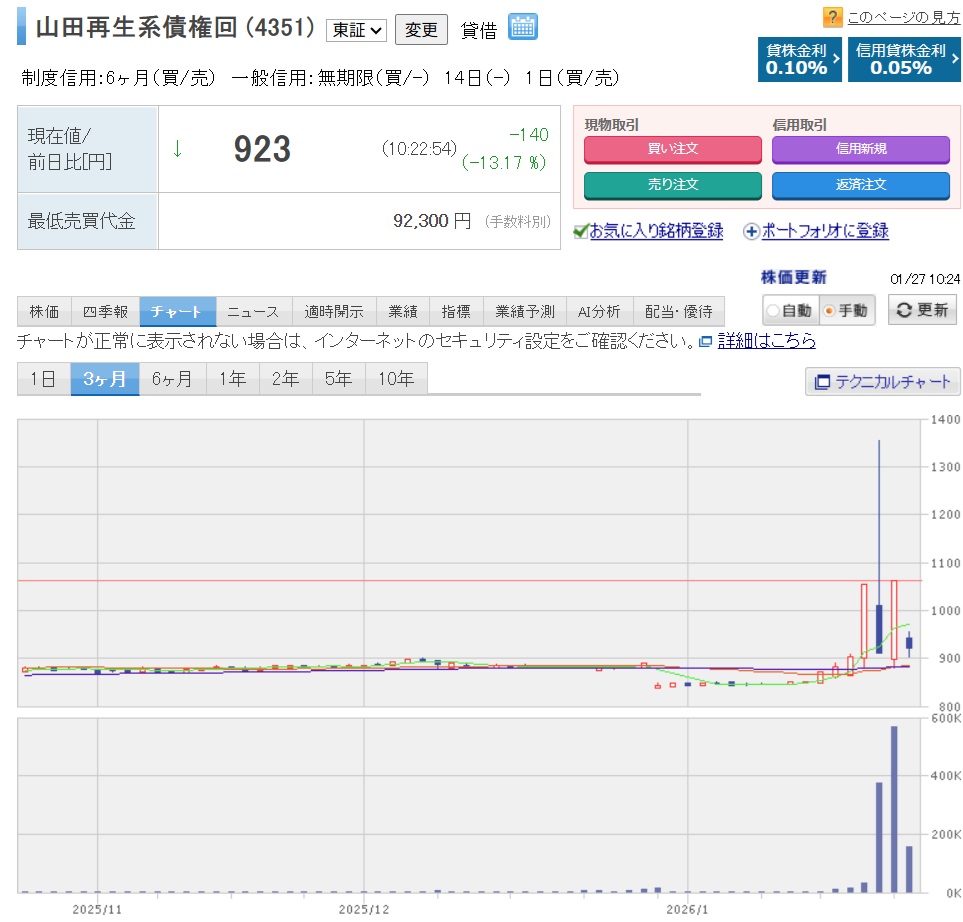The width and height of the screenshot is (963, 922).
Task: Click the question mark help icon
Action: point(832,17)
